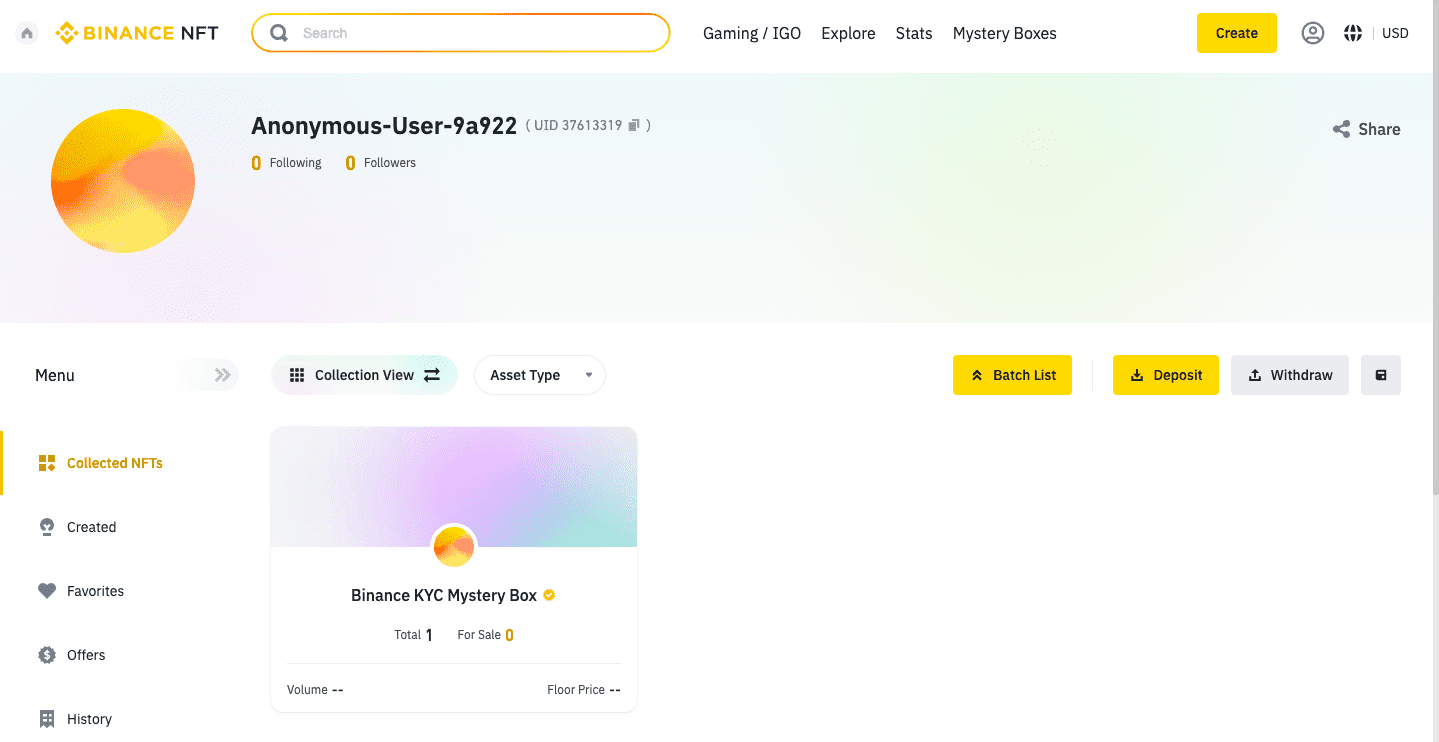Click the UID 37613319 text

(x=578, y=125)
